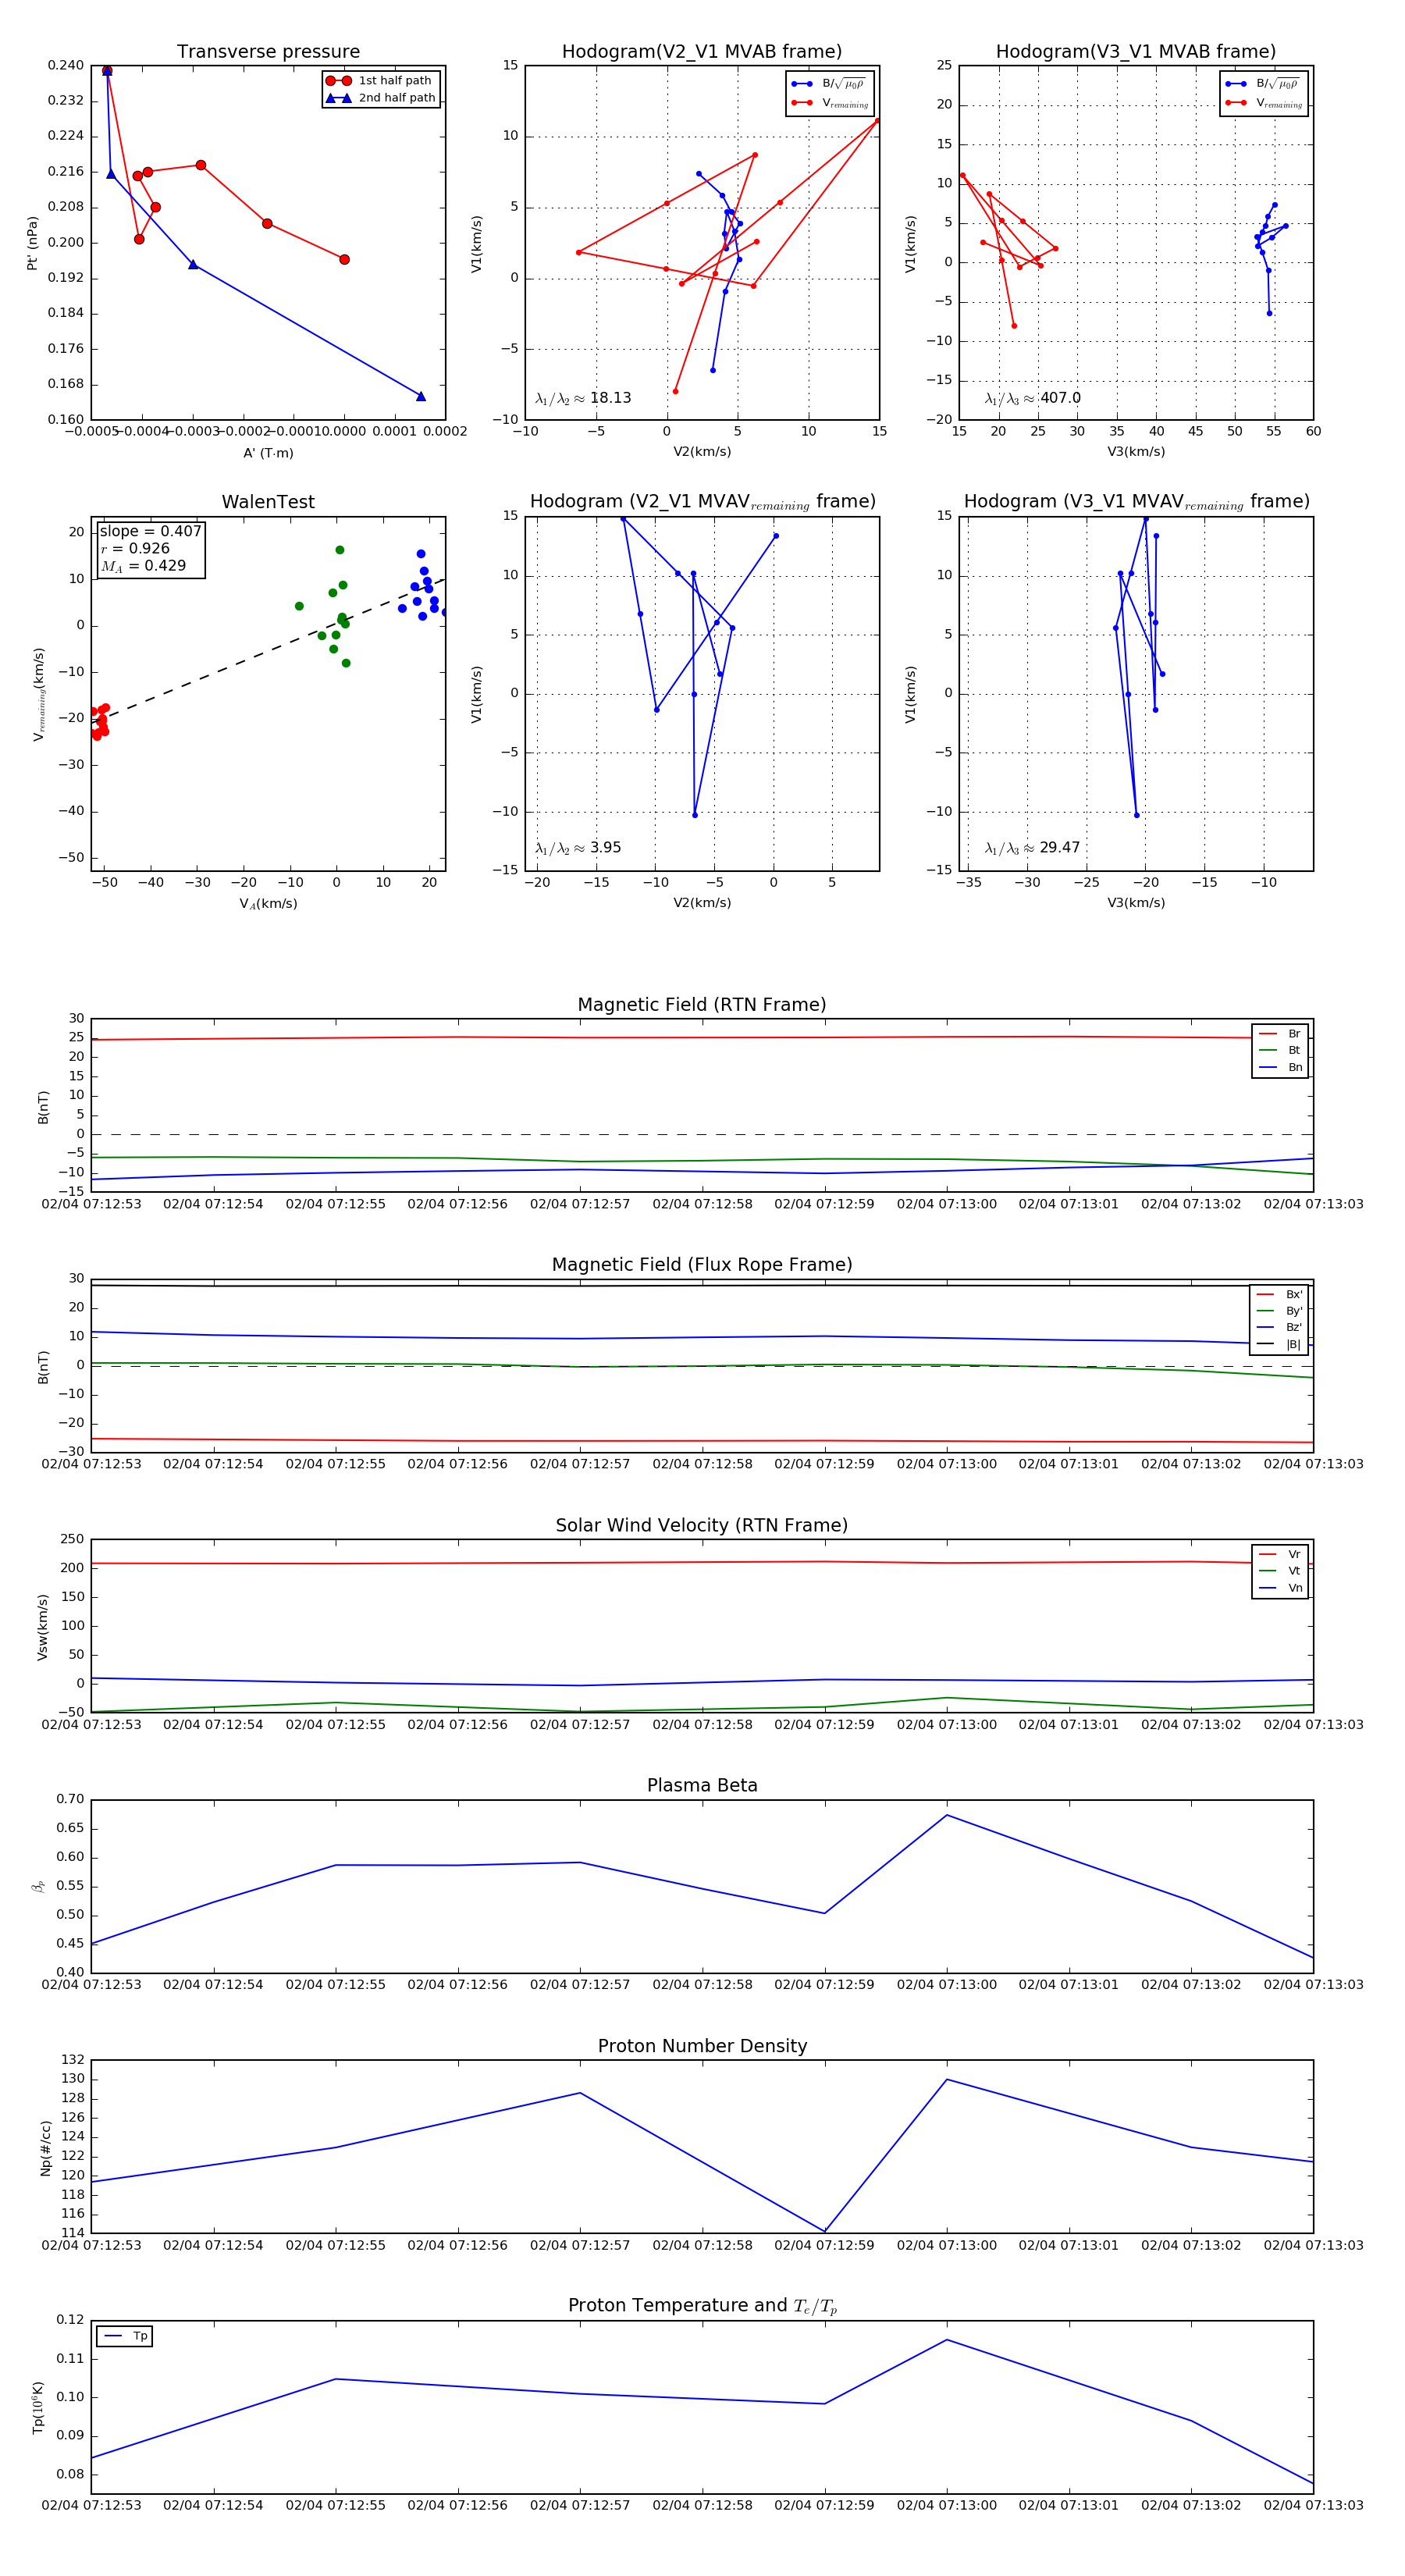
Task: Click the 'Vt' legend entry
Action: point(1280,1571)
